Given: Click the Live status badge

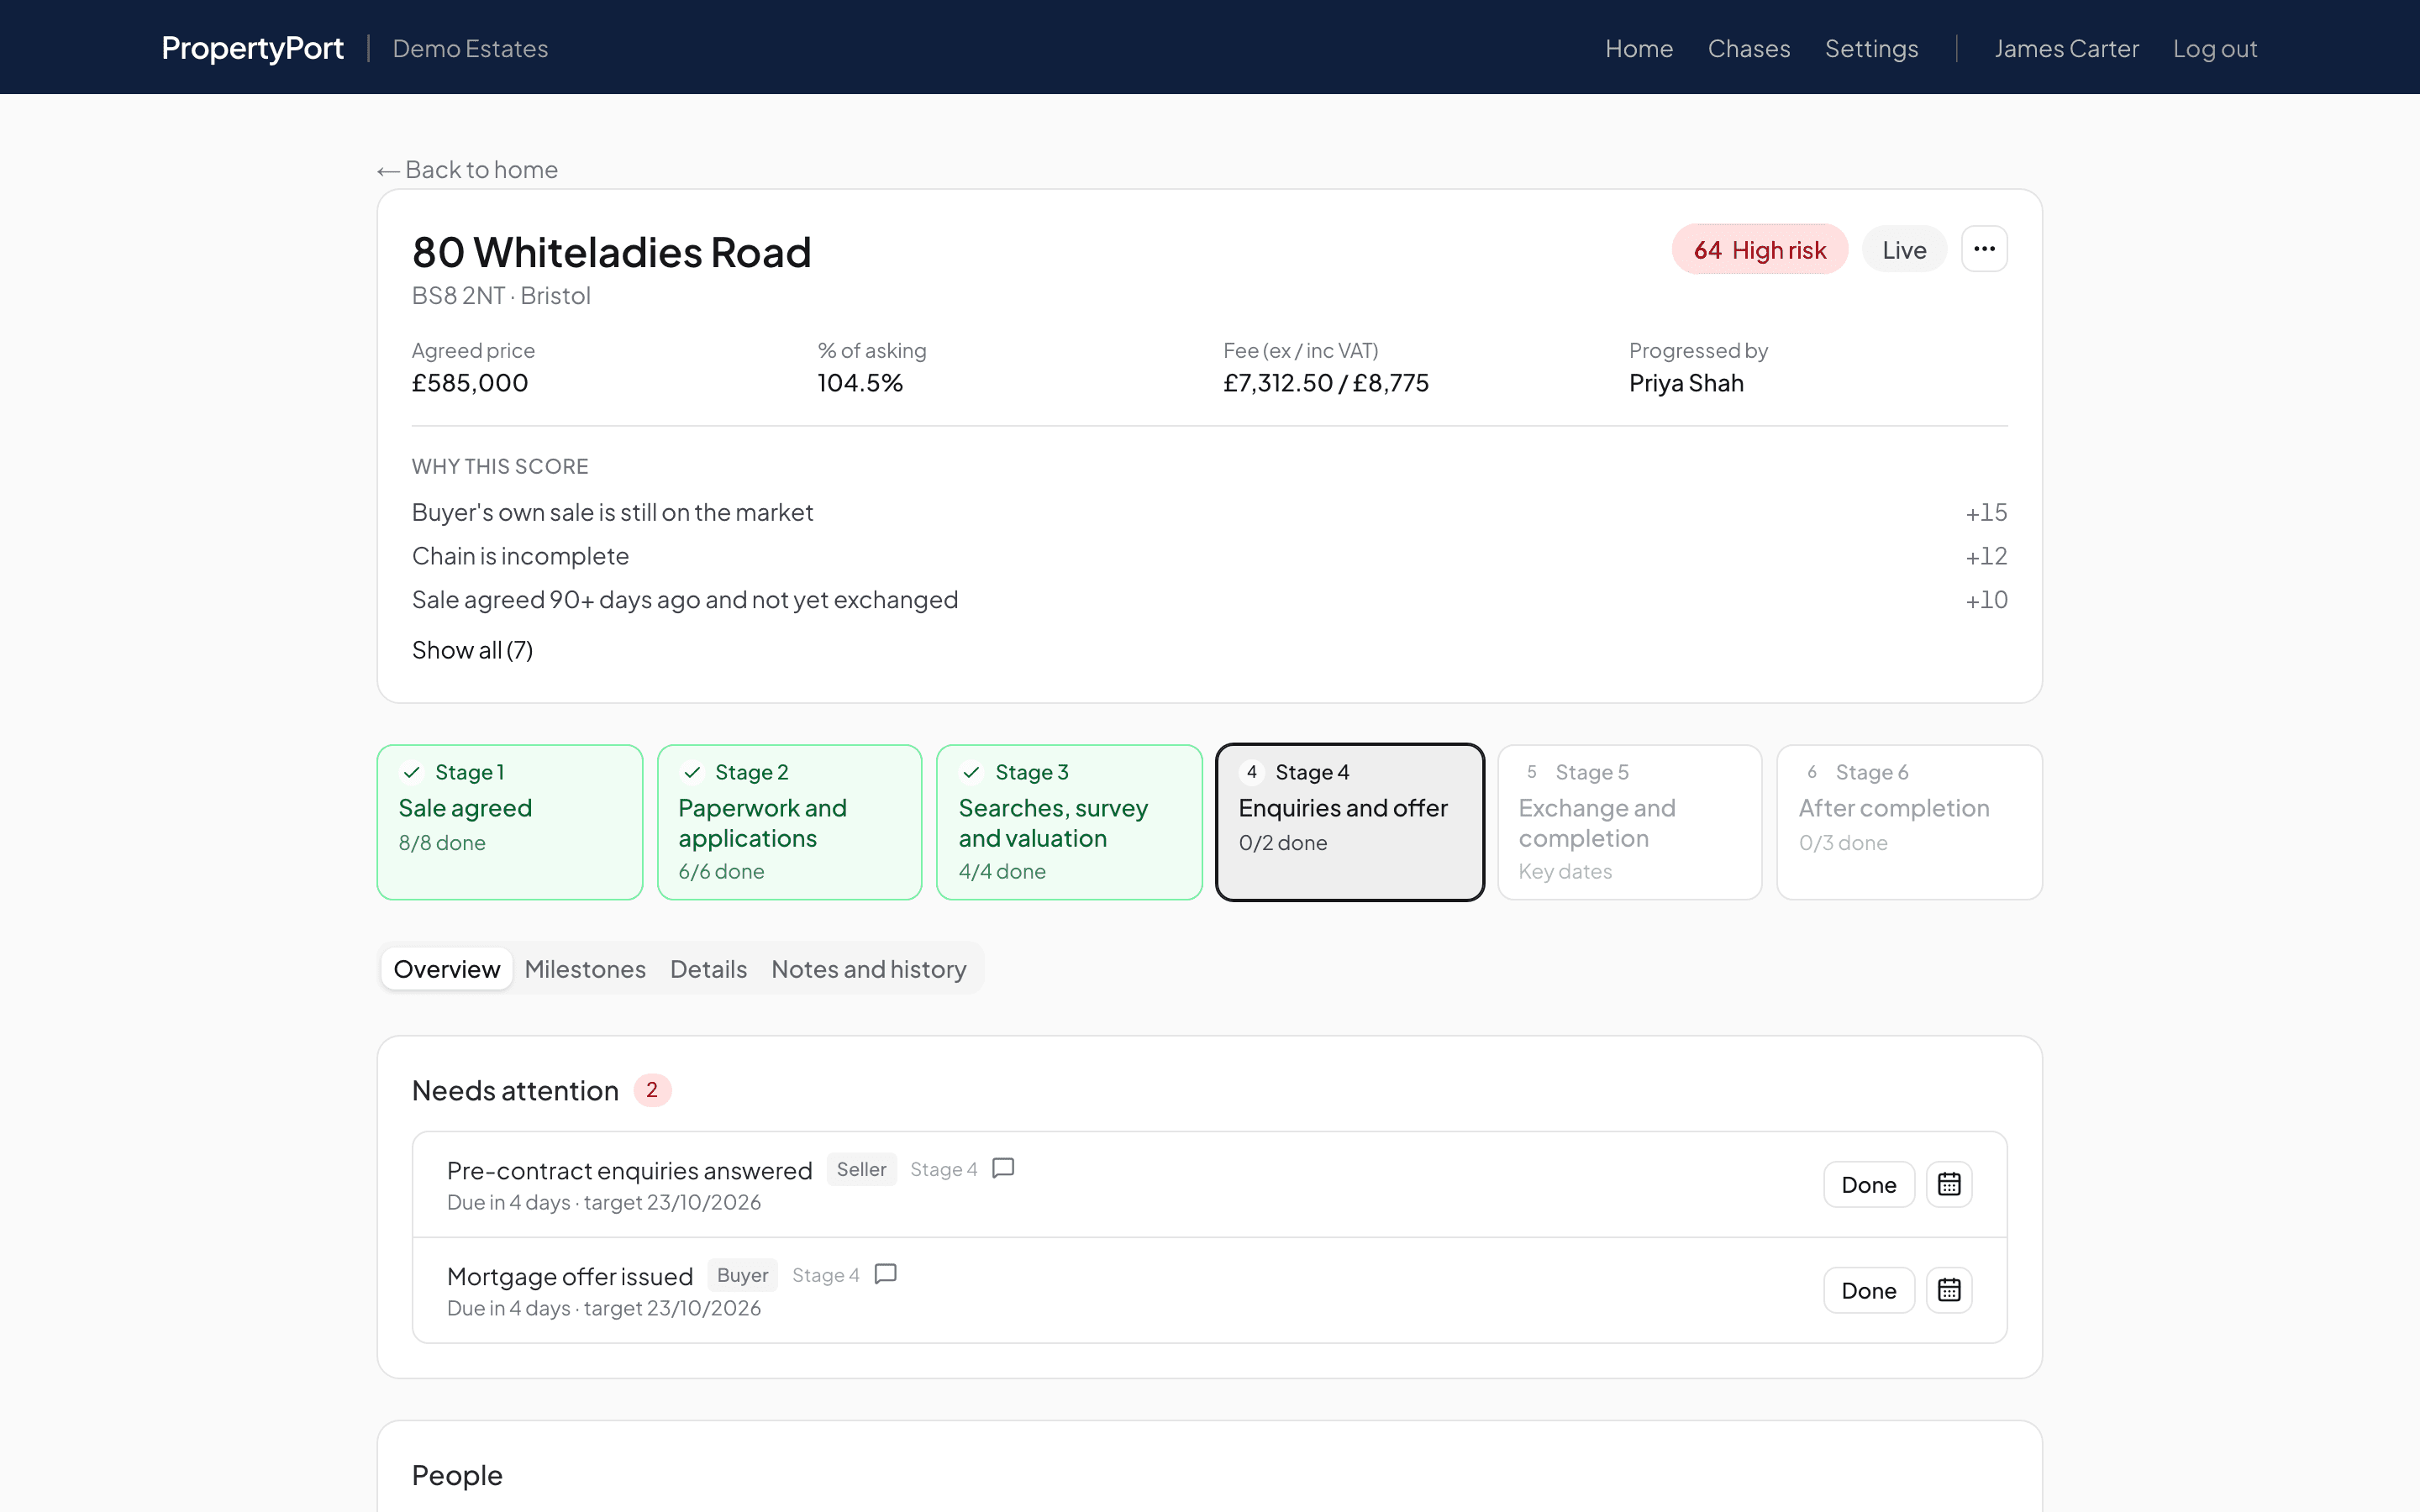Looking at the screenshot, I should 1904,249.
